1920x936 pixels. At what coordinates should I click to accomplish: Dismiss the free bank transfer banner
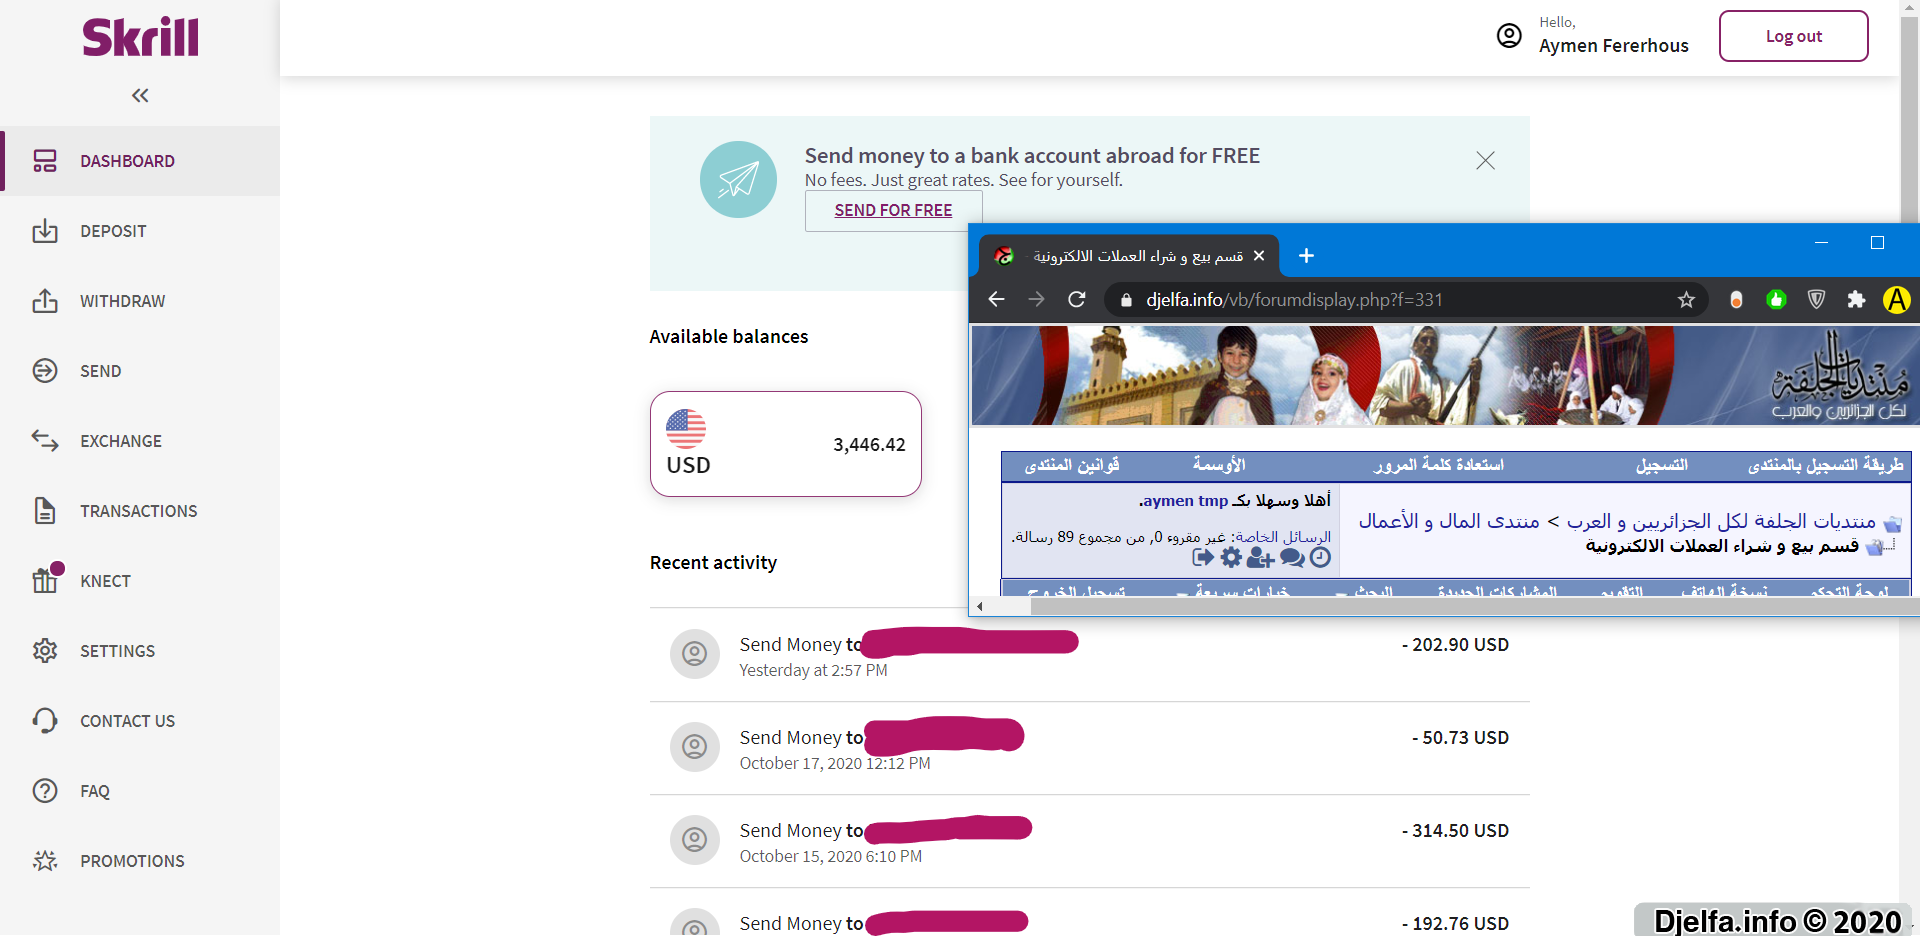pos(1485,160)
